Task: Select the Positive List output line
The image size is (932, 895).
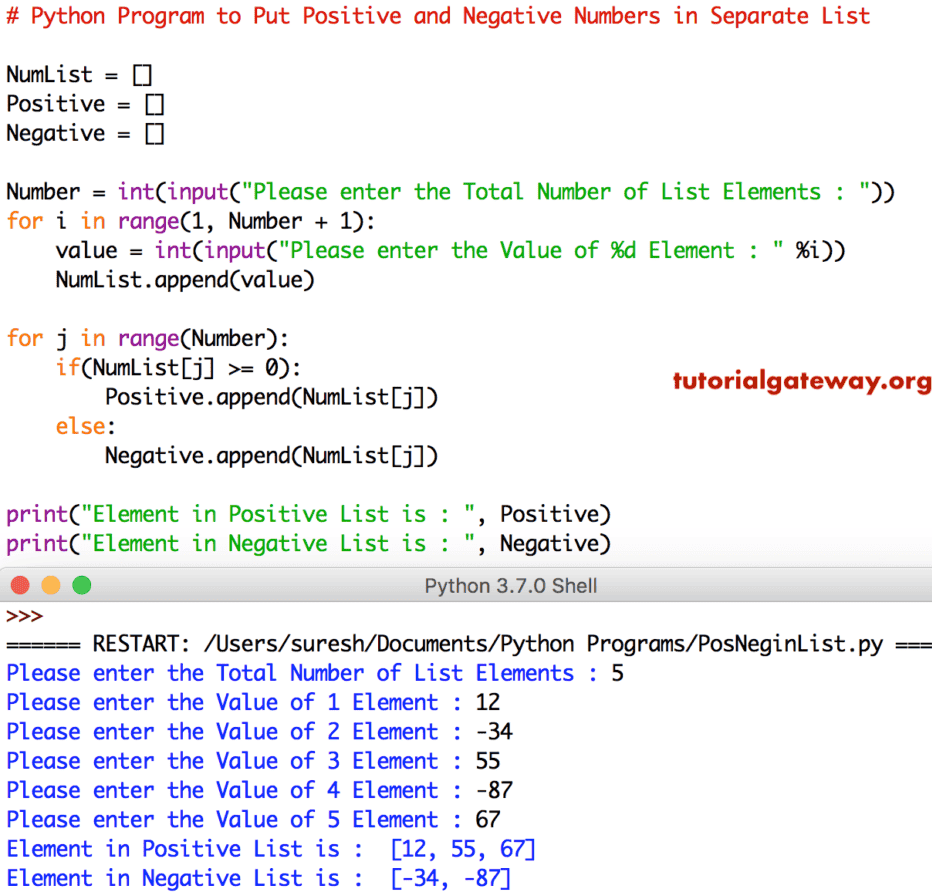Action: 270,848
